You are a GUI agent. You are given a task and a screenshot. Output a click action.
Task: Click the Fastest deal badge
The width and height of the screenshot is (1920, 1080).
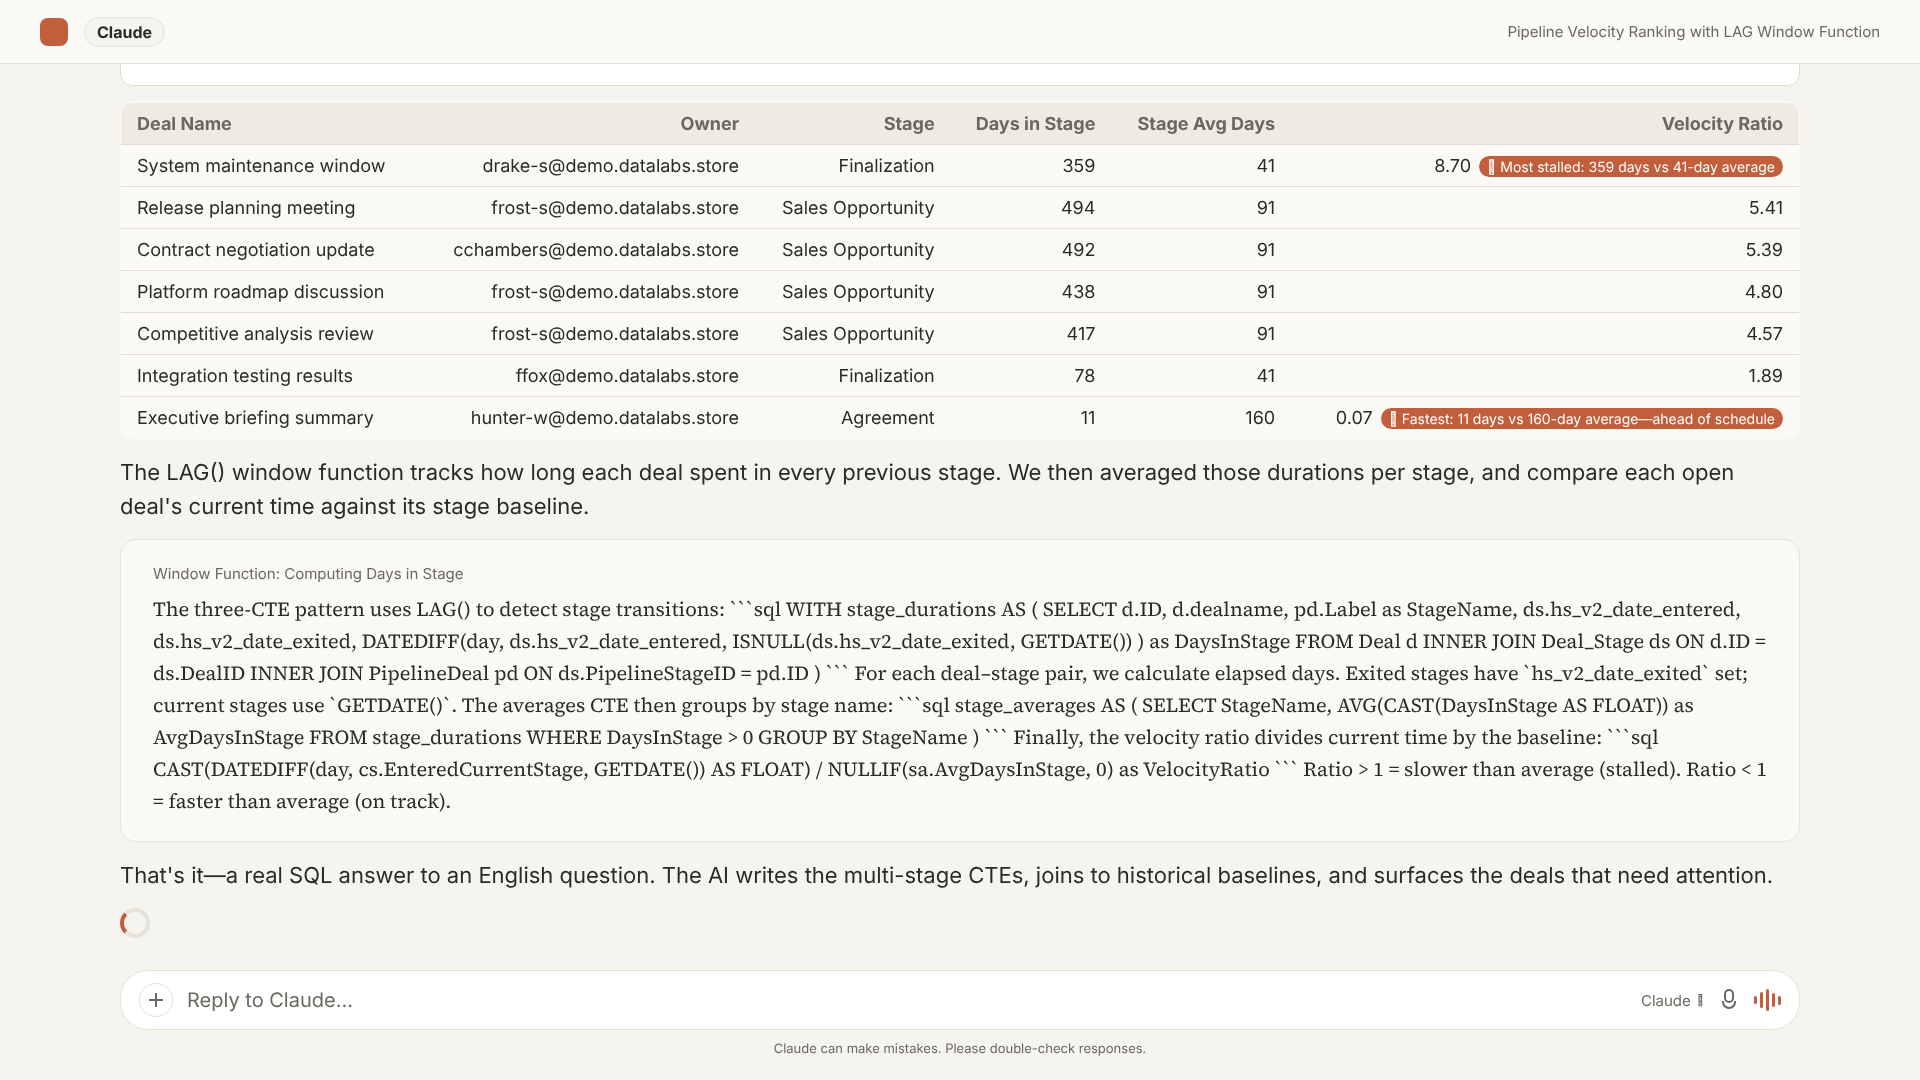(1582, 419)
